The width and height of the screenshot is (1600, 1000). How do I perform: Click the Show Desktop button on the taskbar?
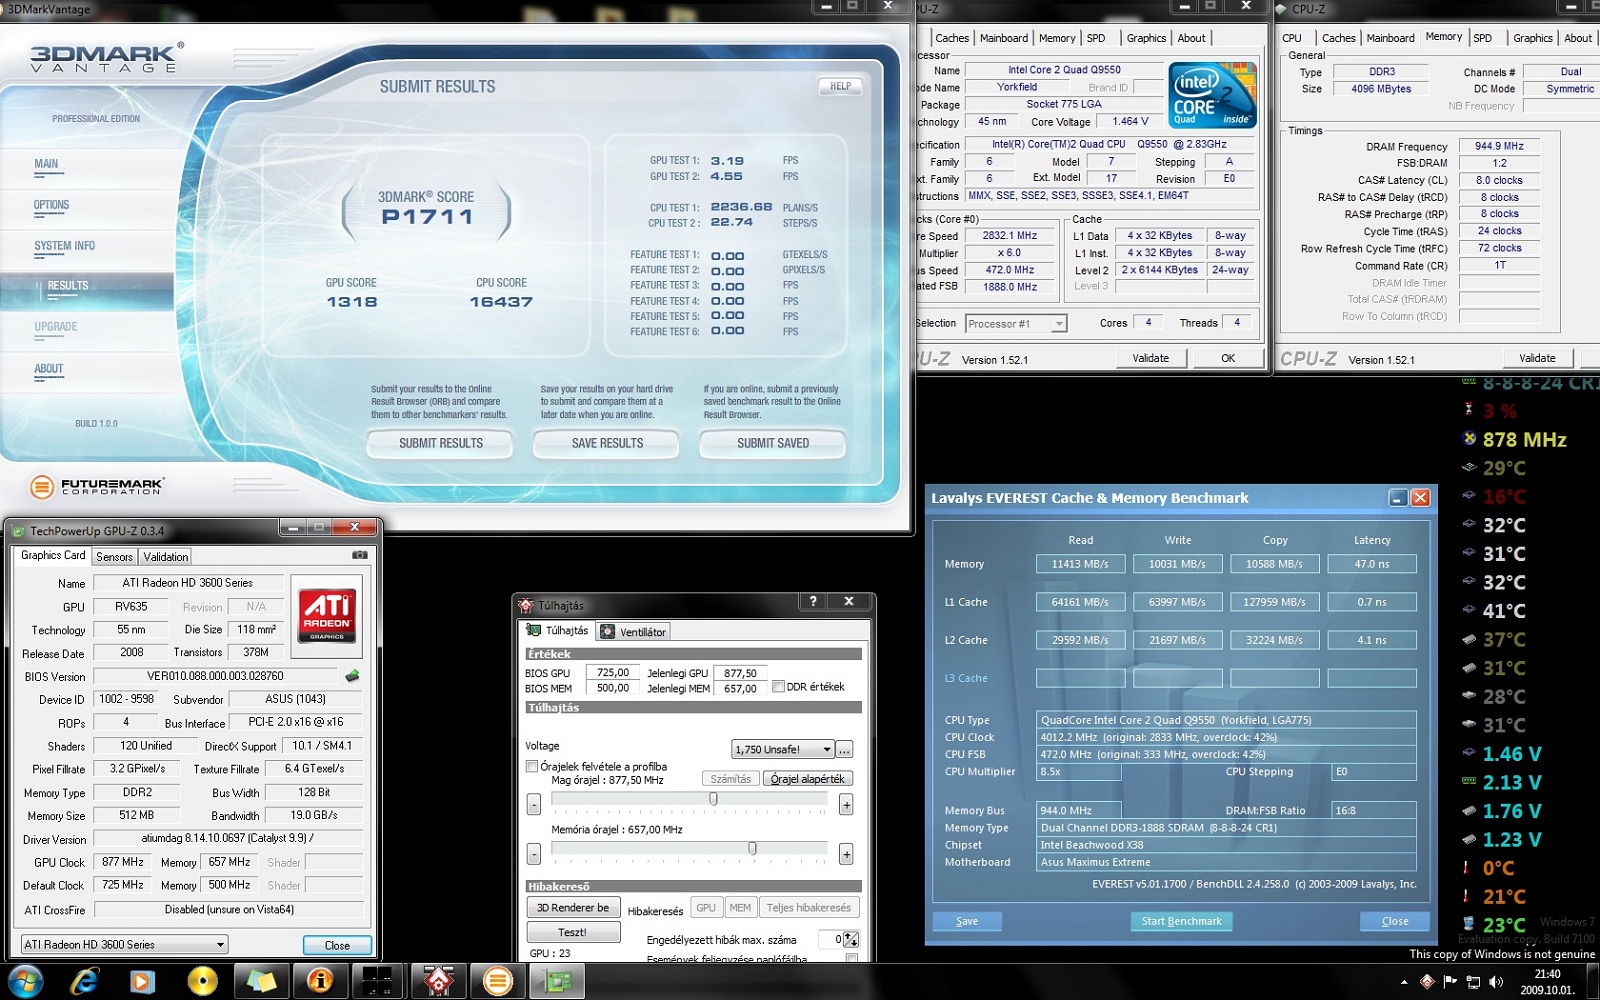click(x=1594, y=982)
